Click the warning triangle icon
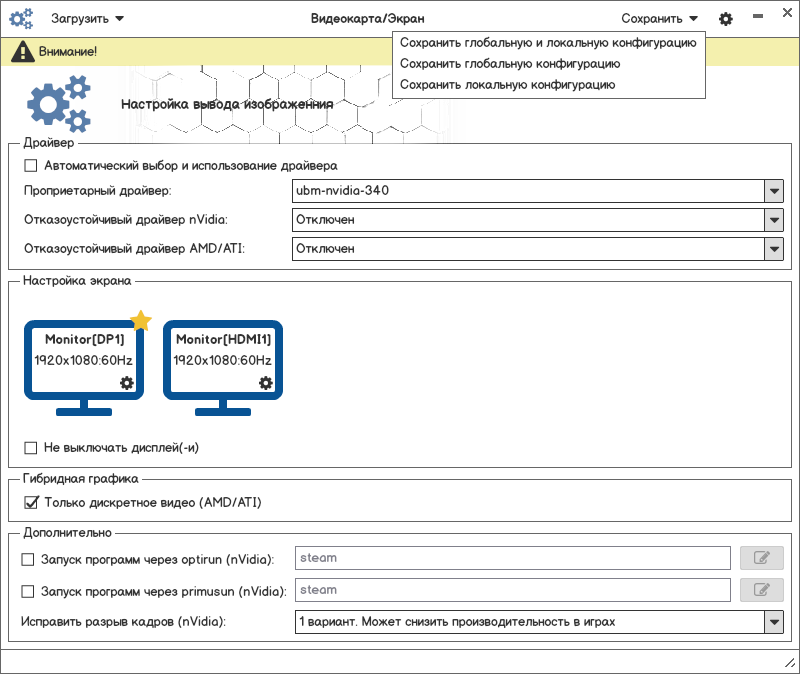Screen dimensions: 800x674 pyautogui.click(x=22, y=52)
